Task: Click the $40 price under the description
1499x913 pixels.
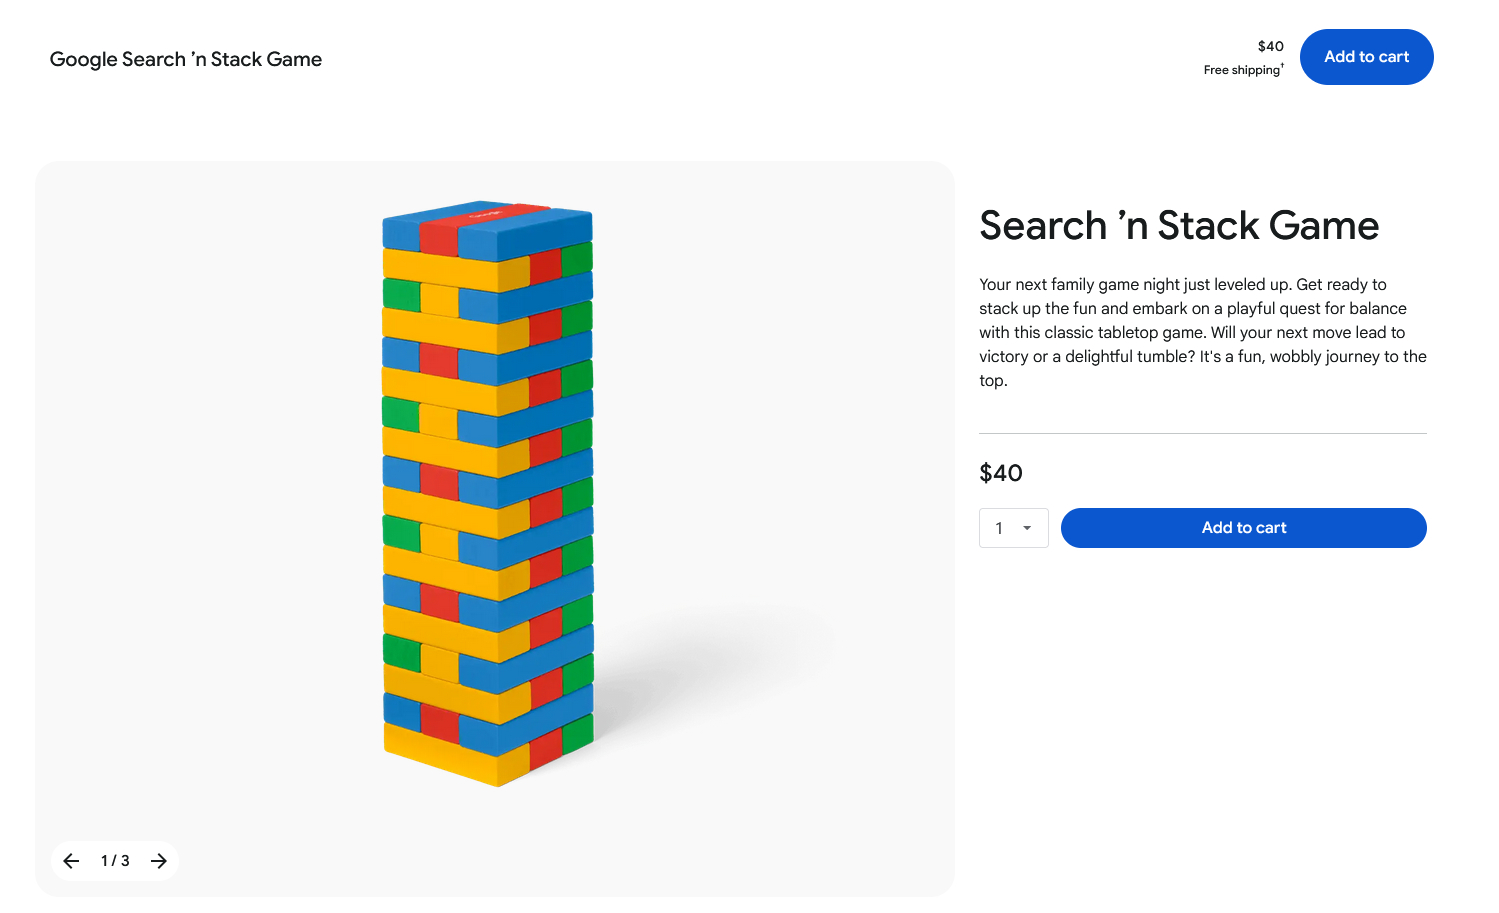Action: pos(1001,473)
